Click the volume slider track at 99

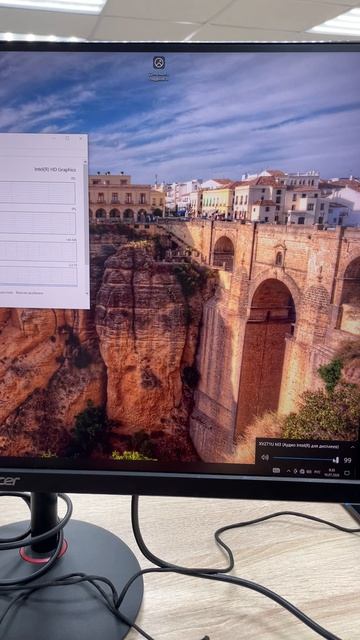[305, 459]
